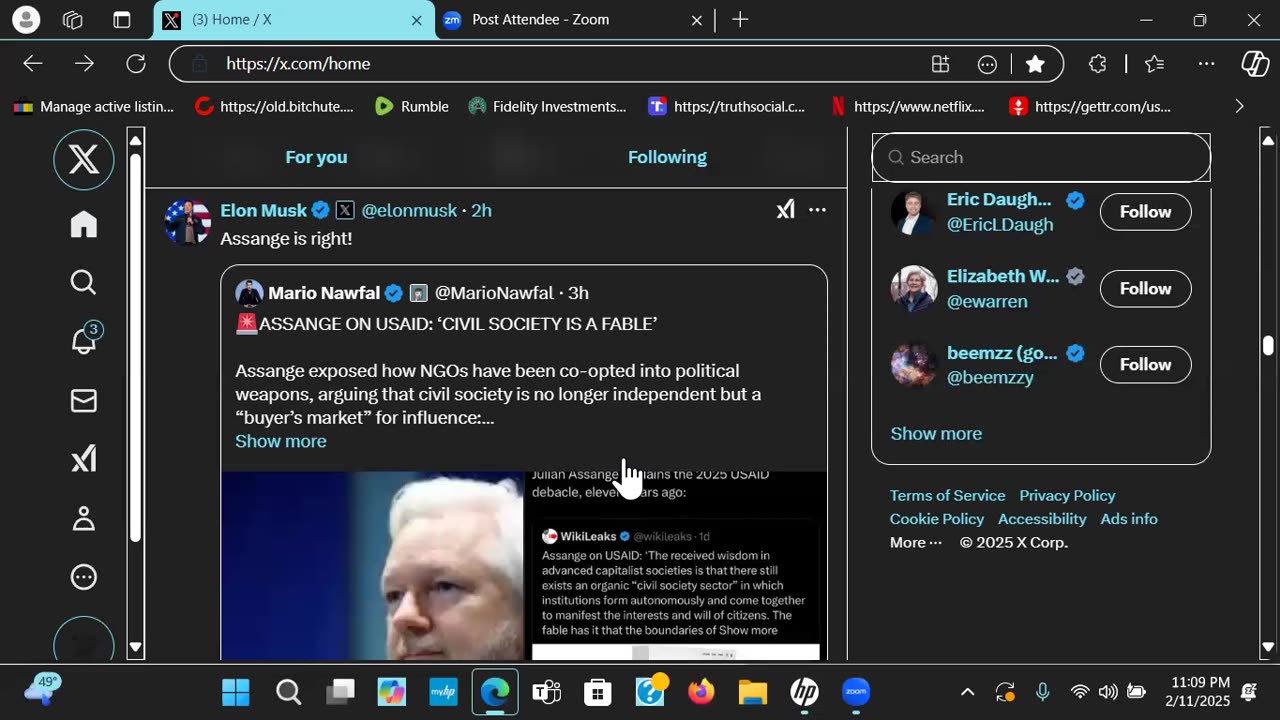1280x720 pixels.
Task: Open Edge Settings and more menu
Action: (1207, 64)
